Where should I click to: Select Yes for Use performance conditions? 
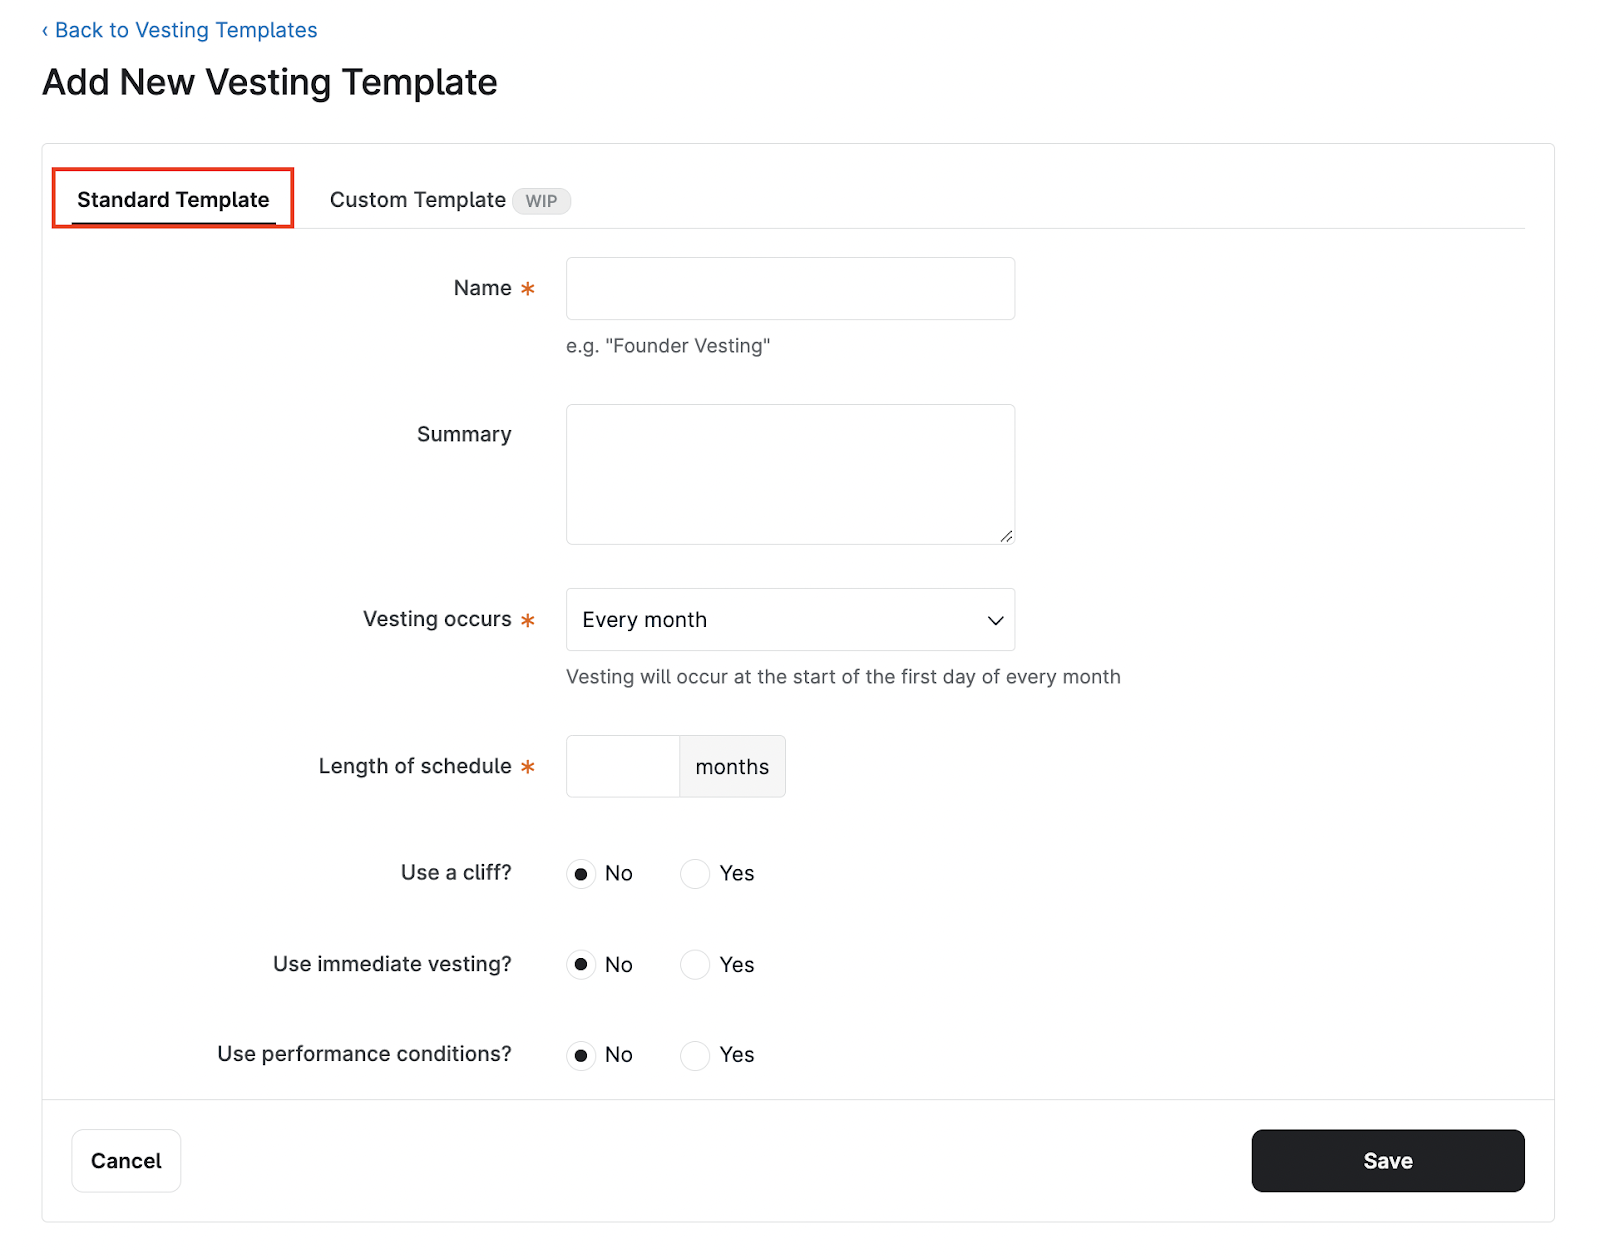(x=695, y=1055)
